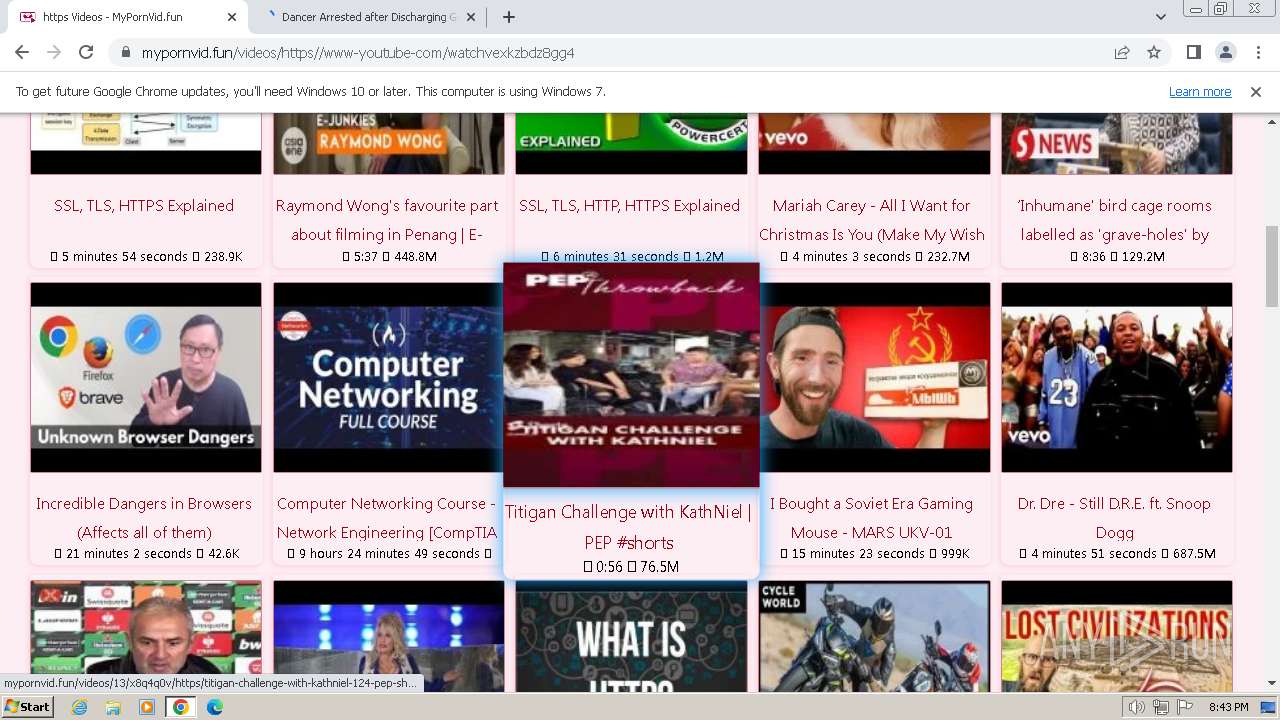Open Action Center flag icon
The width and height of the screenshot is (1280, 720).
1184,707
